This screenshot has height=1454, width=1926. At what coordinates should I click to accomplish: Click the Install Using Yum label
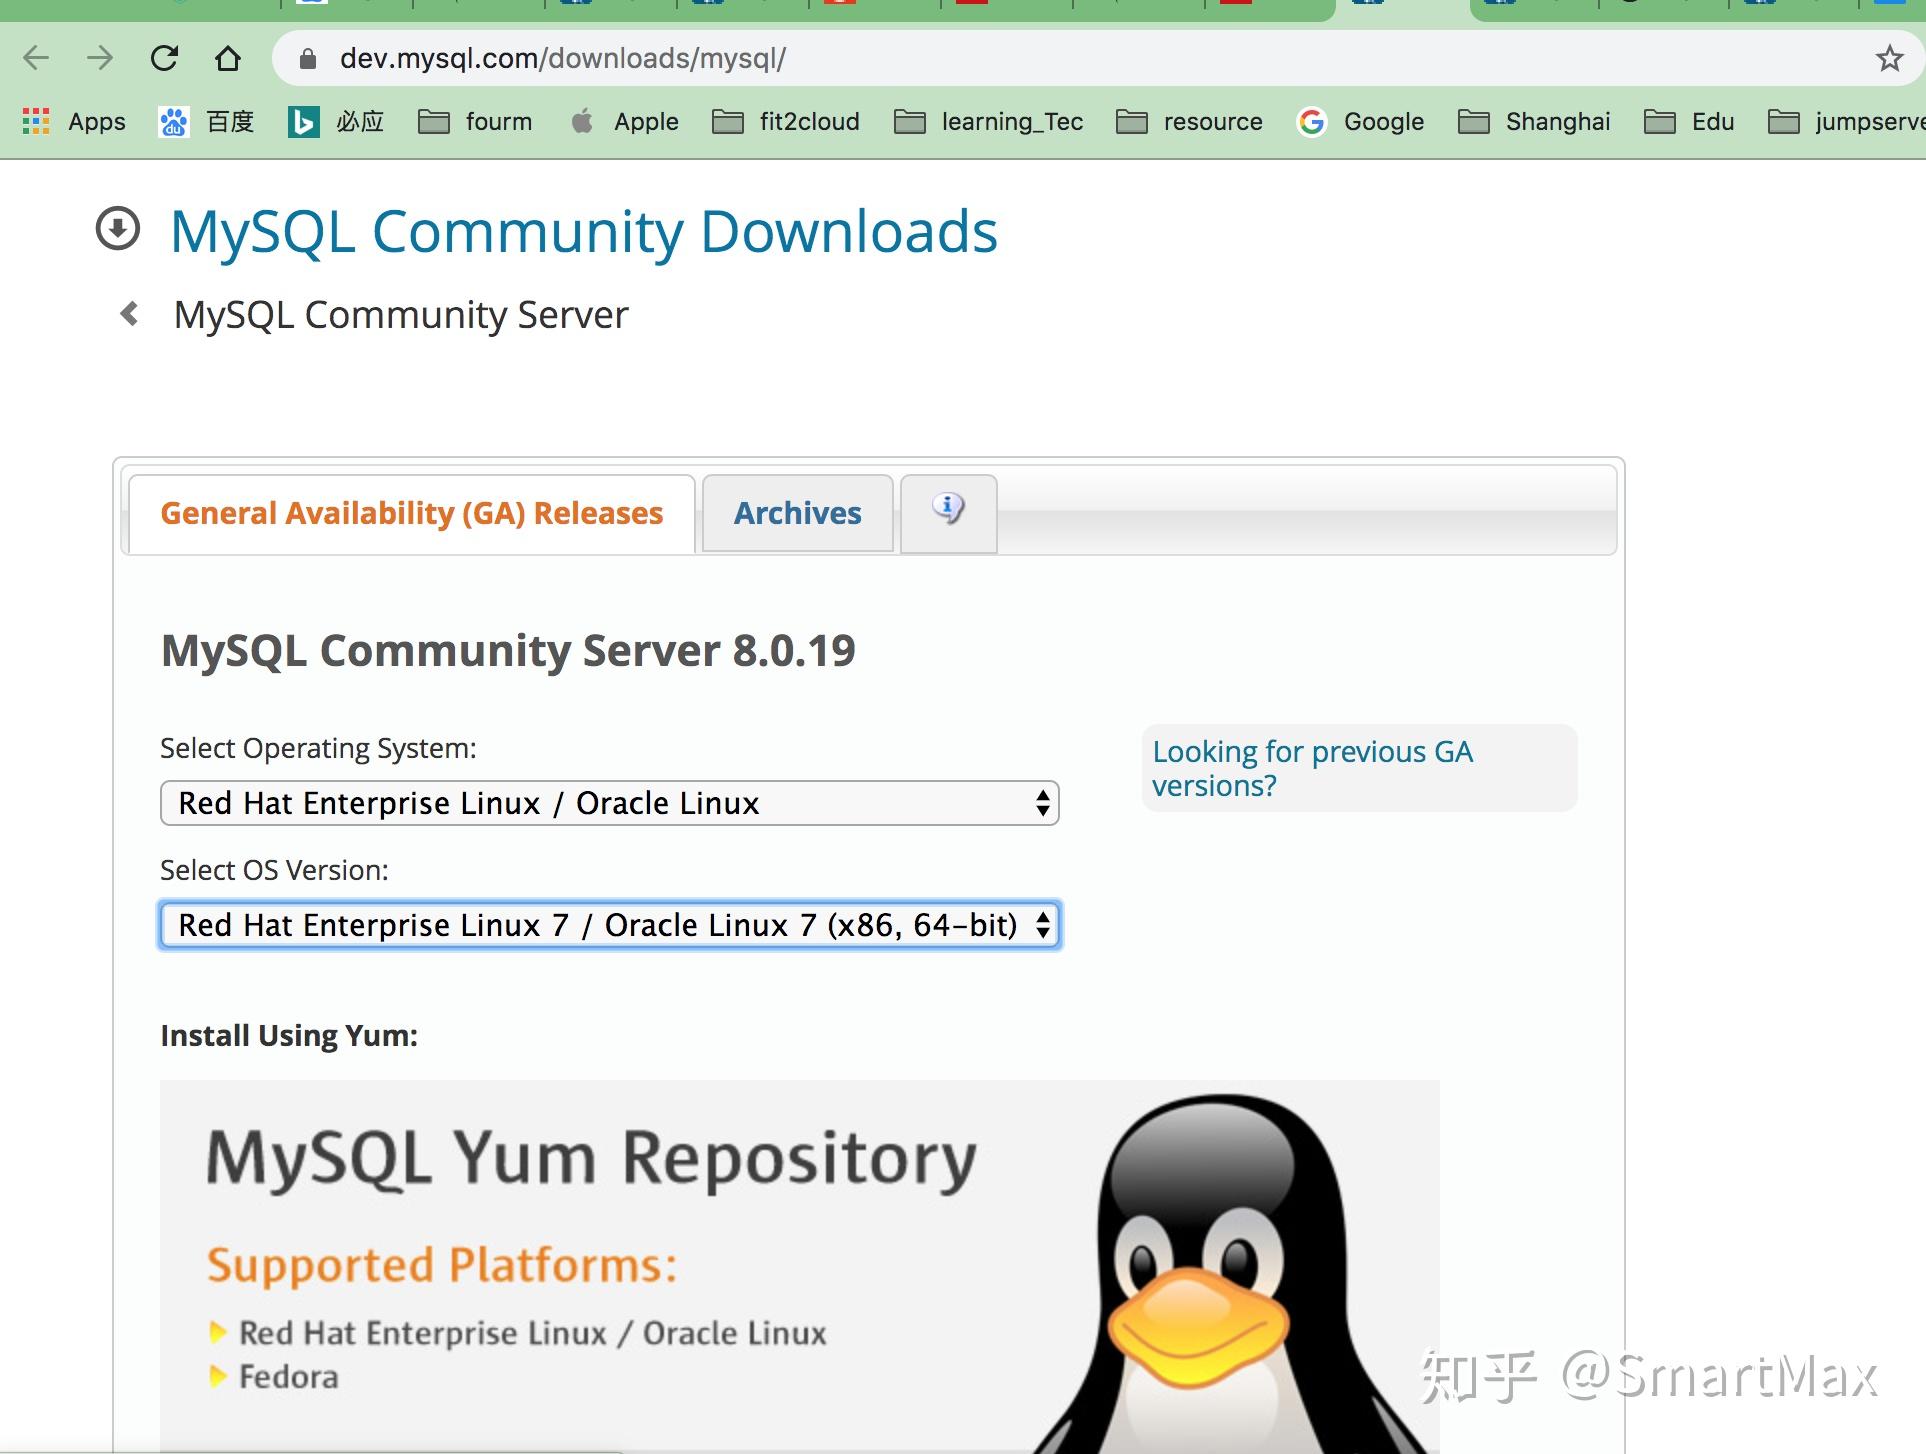[x=289, y=1036]
